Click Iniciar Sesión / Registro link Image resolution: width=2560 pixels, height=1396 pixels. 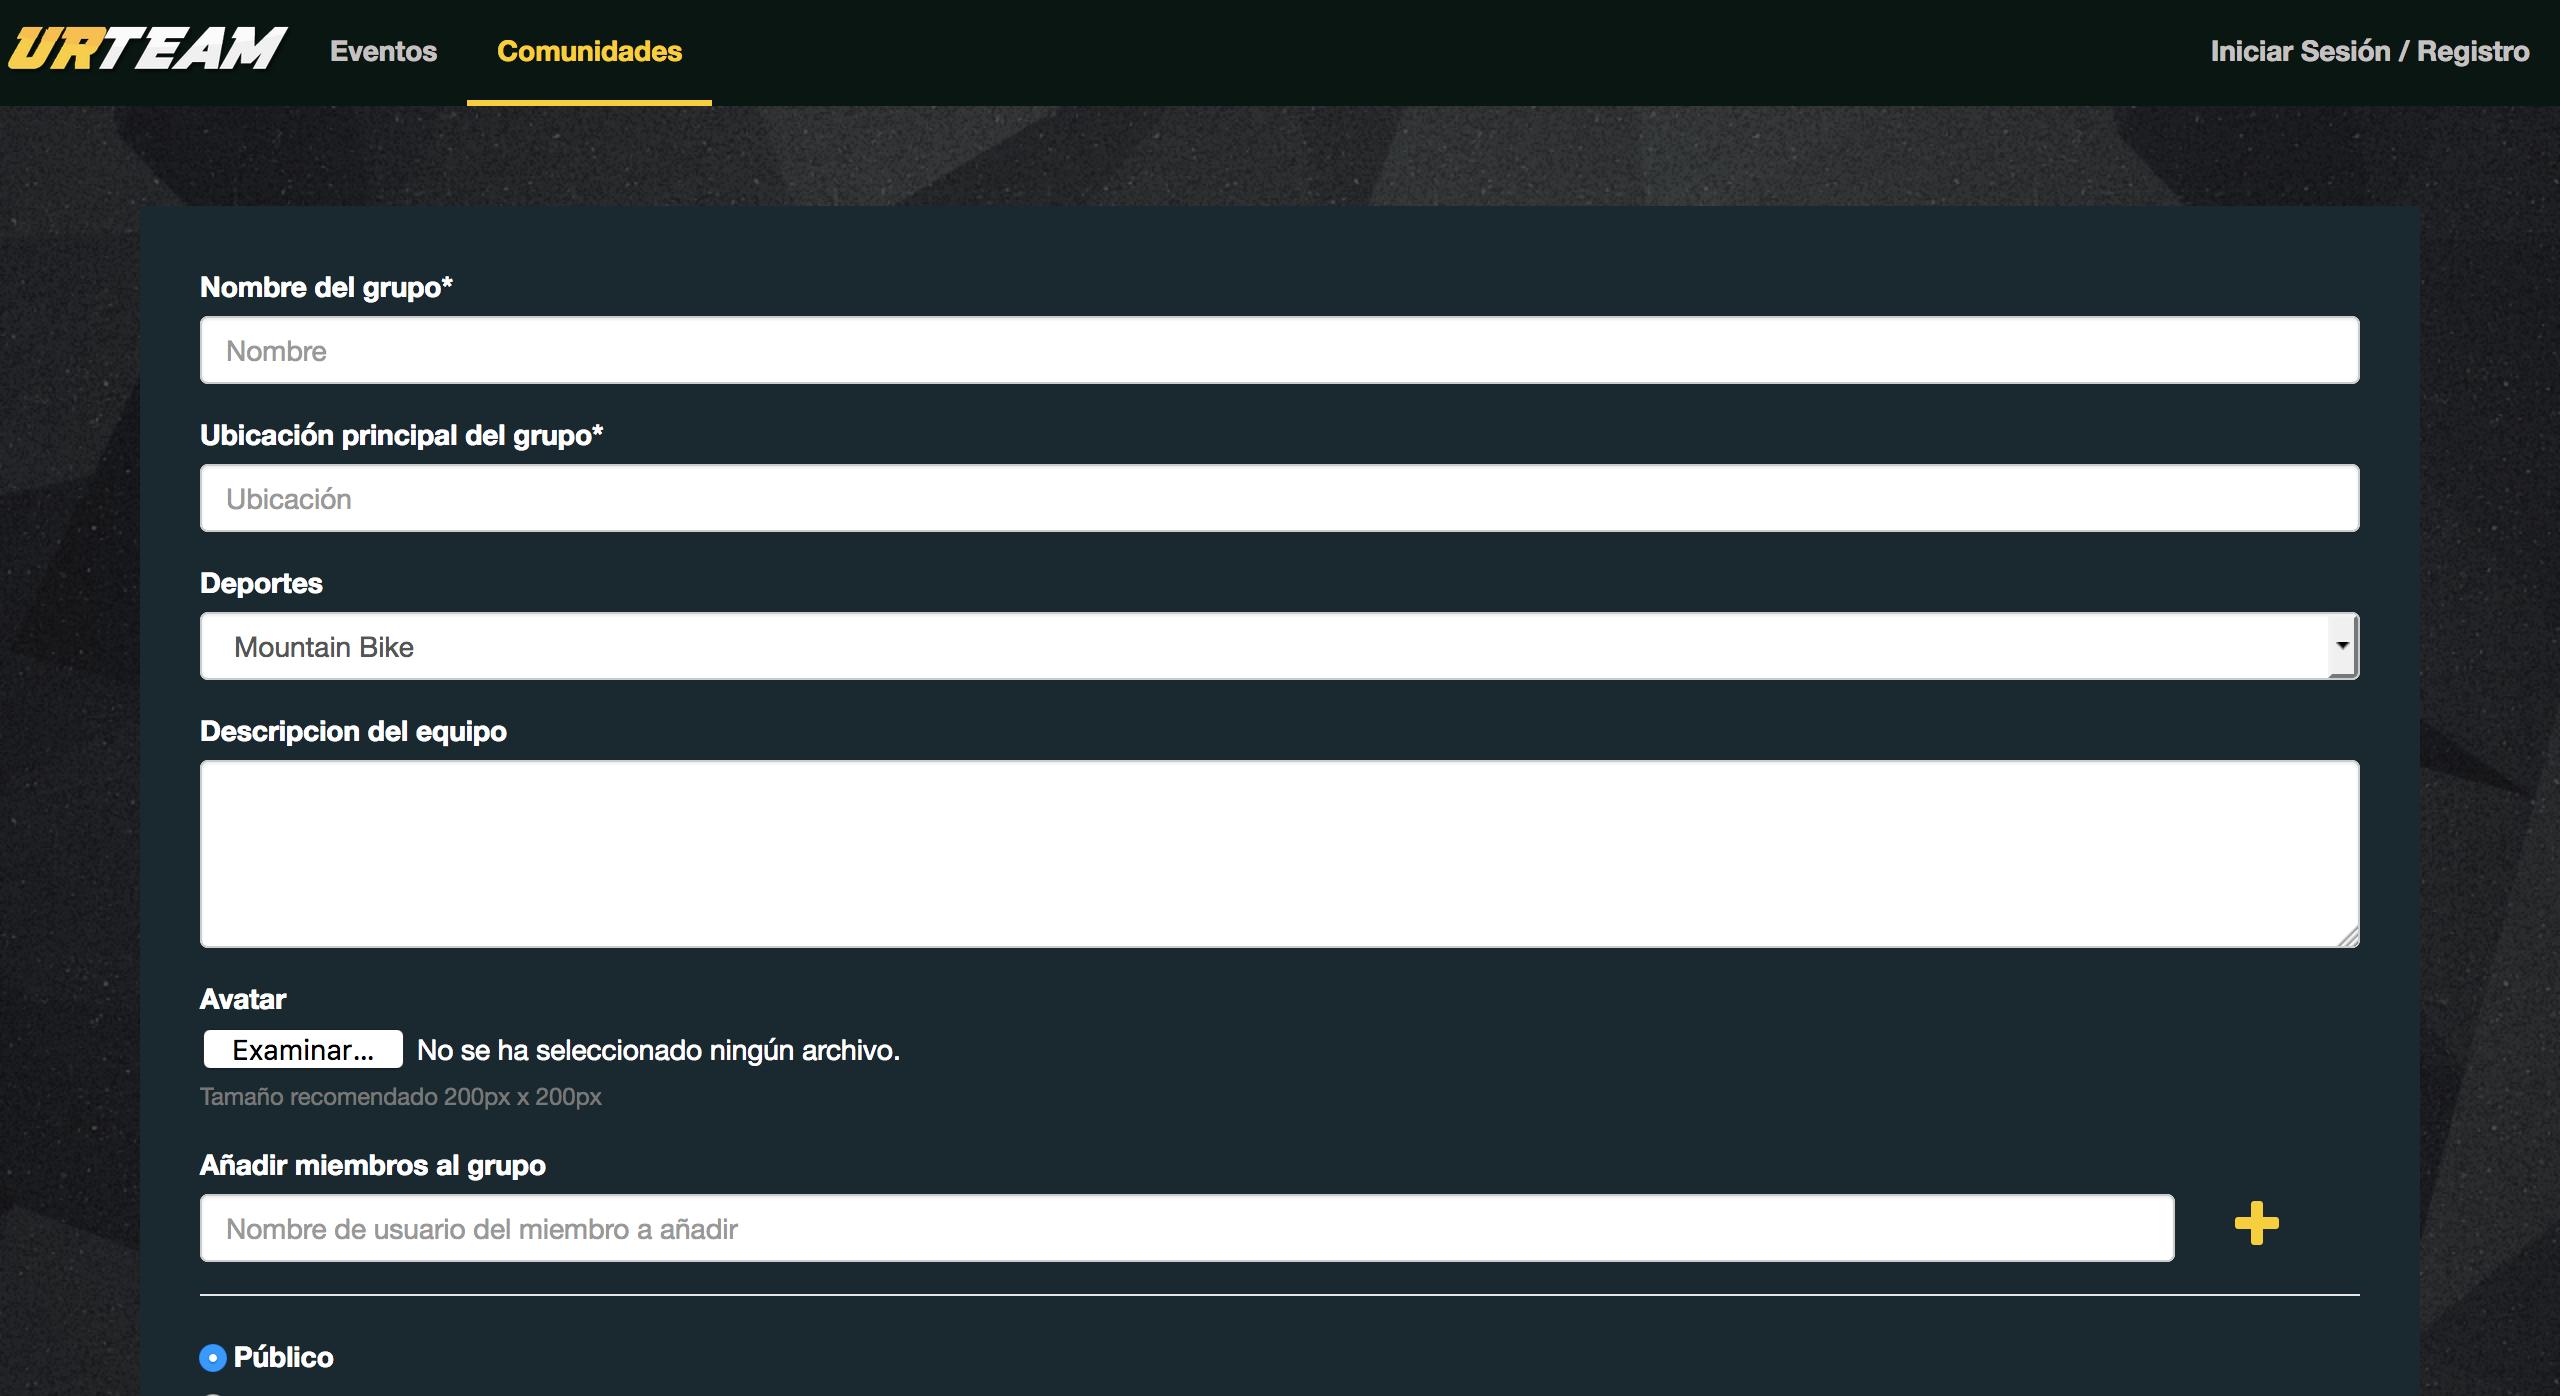click(2369, 51)
